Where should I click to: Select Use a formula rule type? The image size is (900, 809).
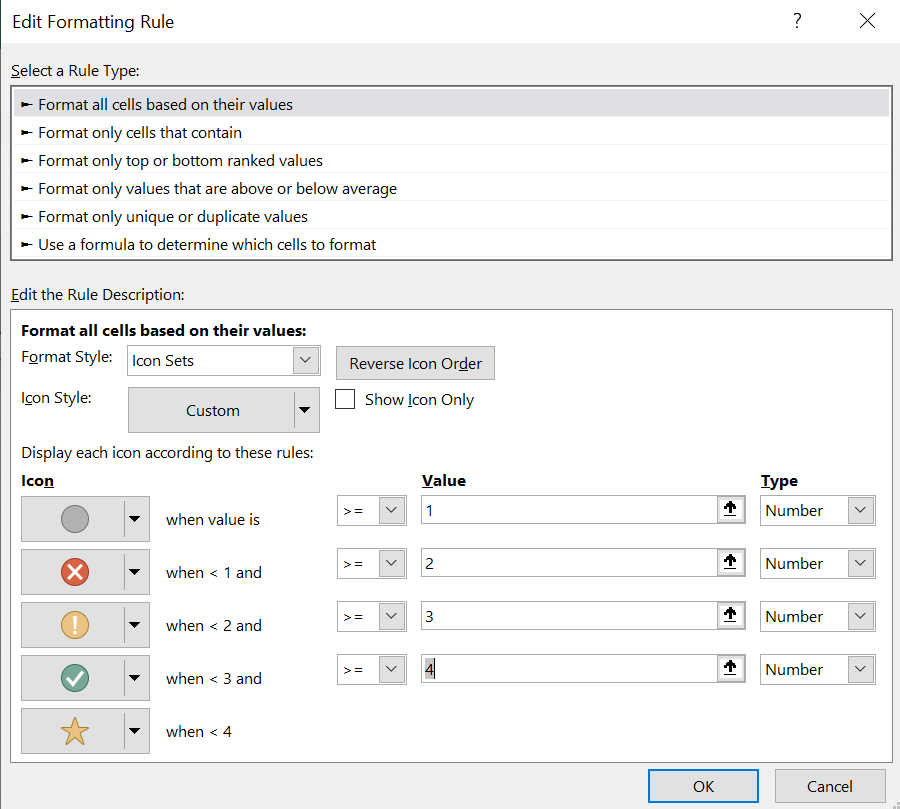click(x=451, y=245)
